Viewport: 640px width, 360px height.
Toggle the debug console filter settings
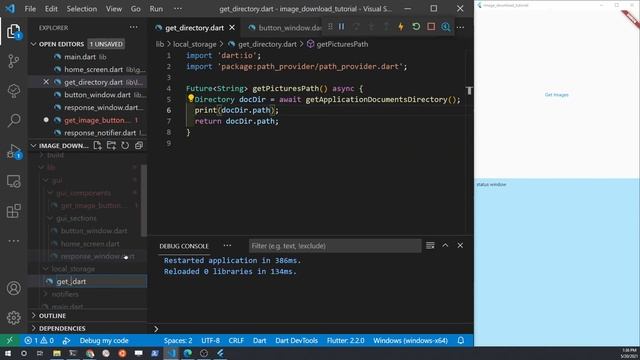430,245
